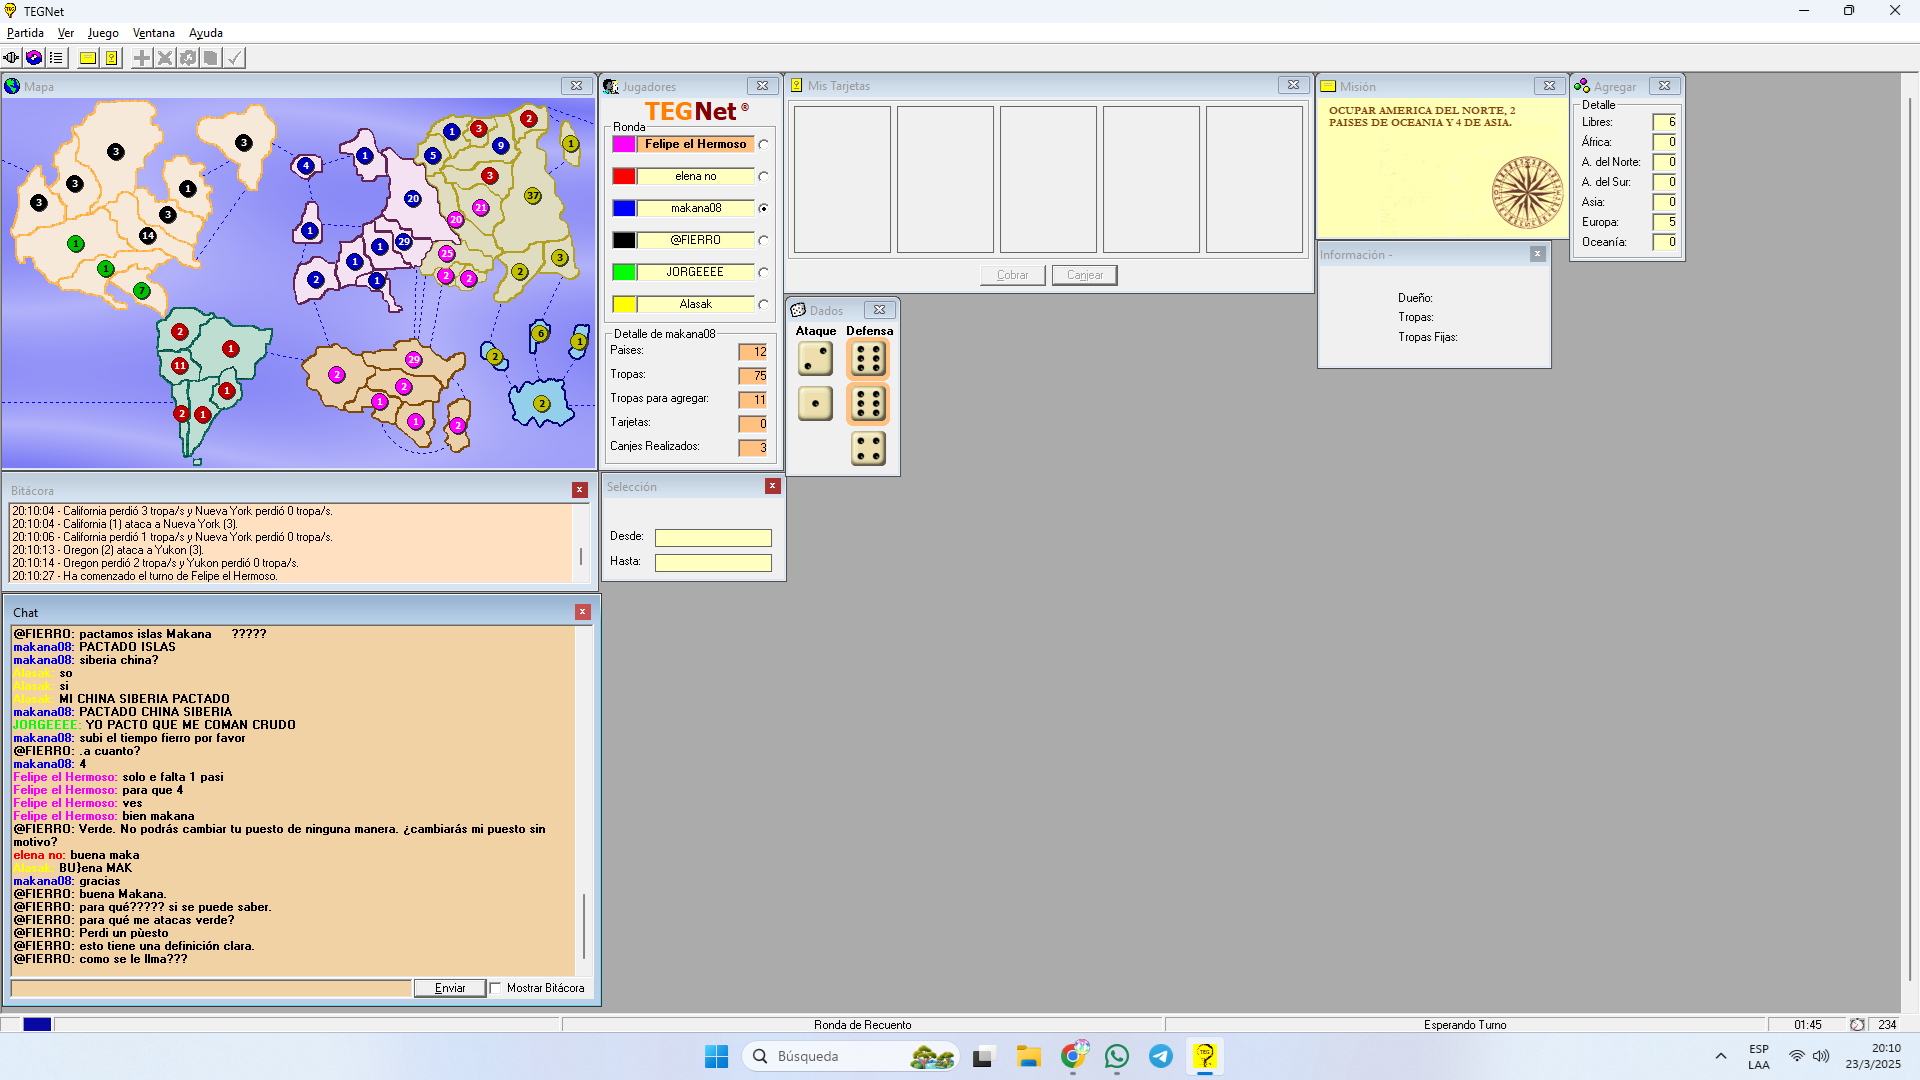Click the Libres value field

[1665, 122]
